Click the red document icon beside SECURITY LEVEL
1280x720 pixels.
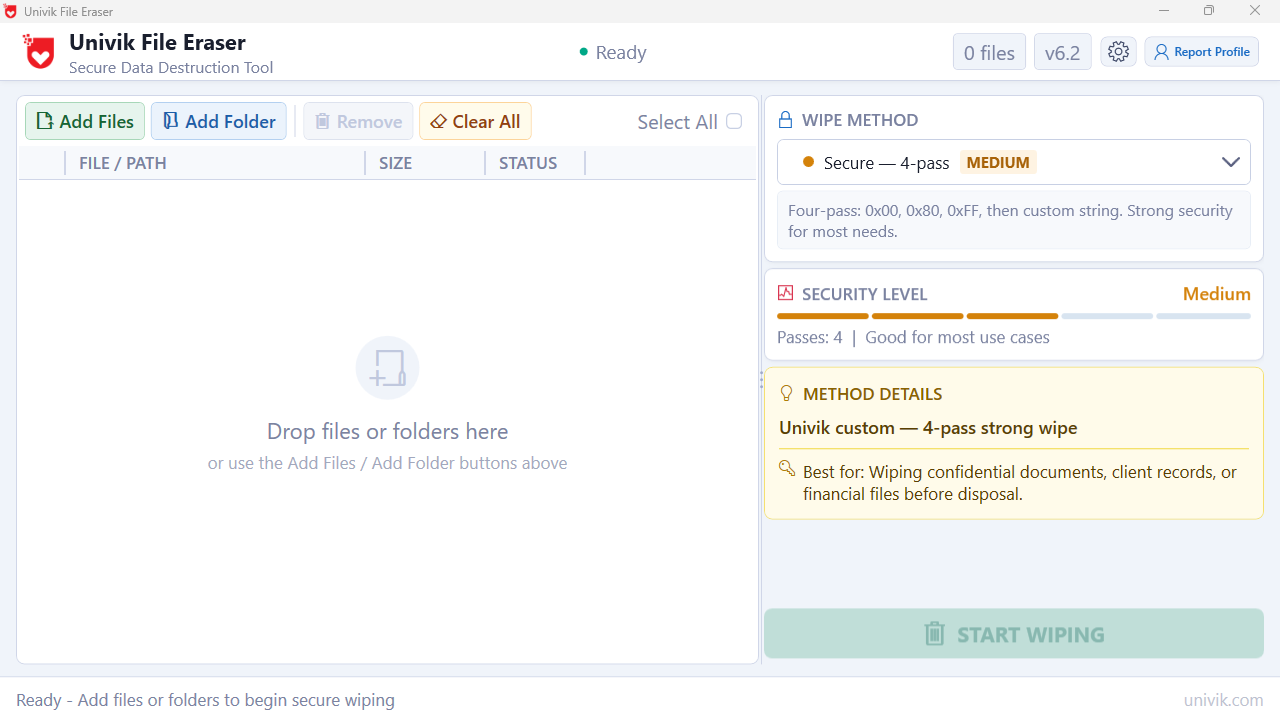786,293
